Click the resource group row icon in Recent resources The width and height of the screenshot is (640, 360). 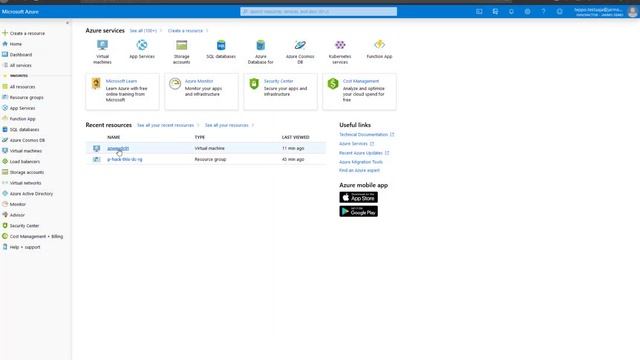point(96,159)
